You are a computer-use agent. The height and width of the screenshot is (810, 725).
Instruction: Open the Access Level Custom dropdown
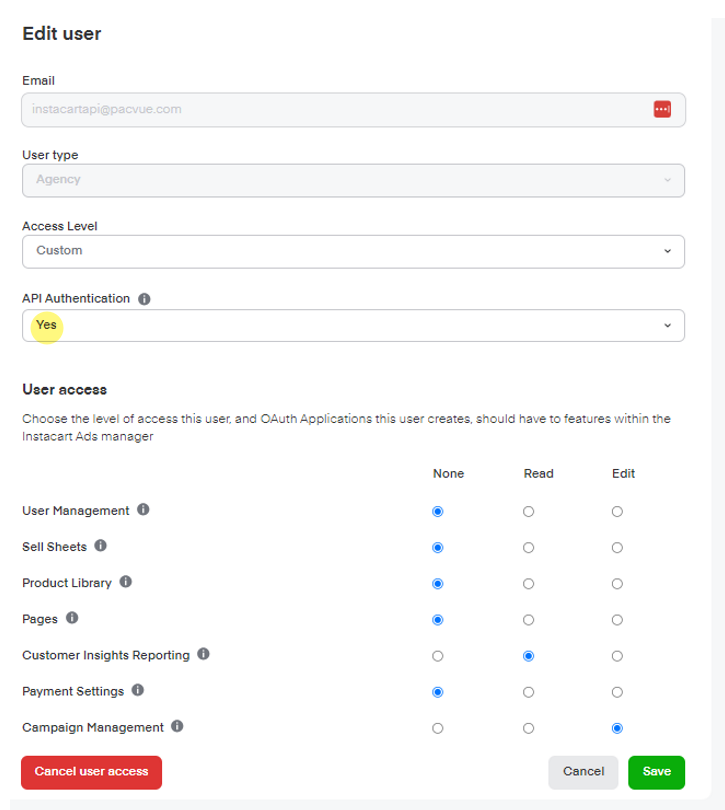click(x=353, y=252)
